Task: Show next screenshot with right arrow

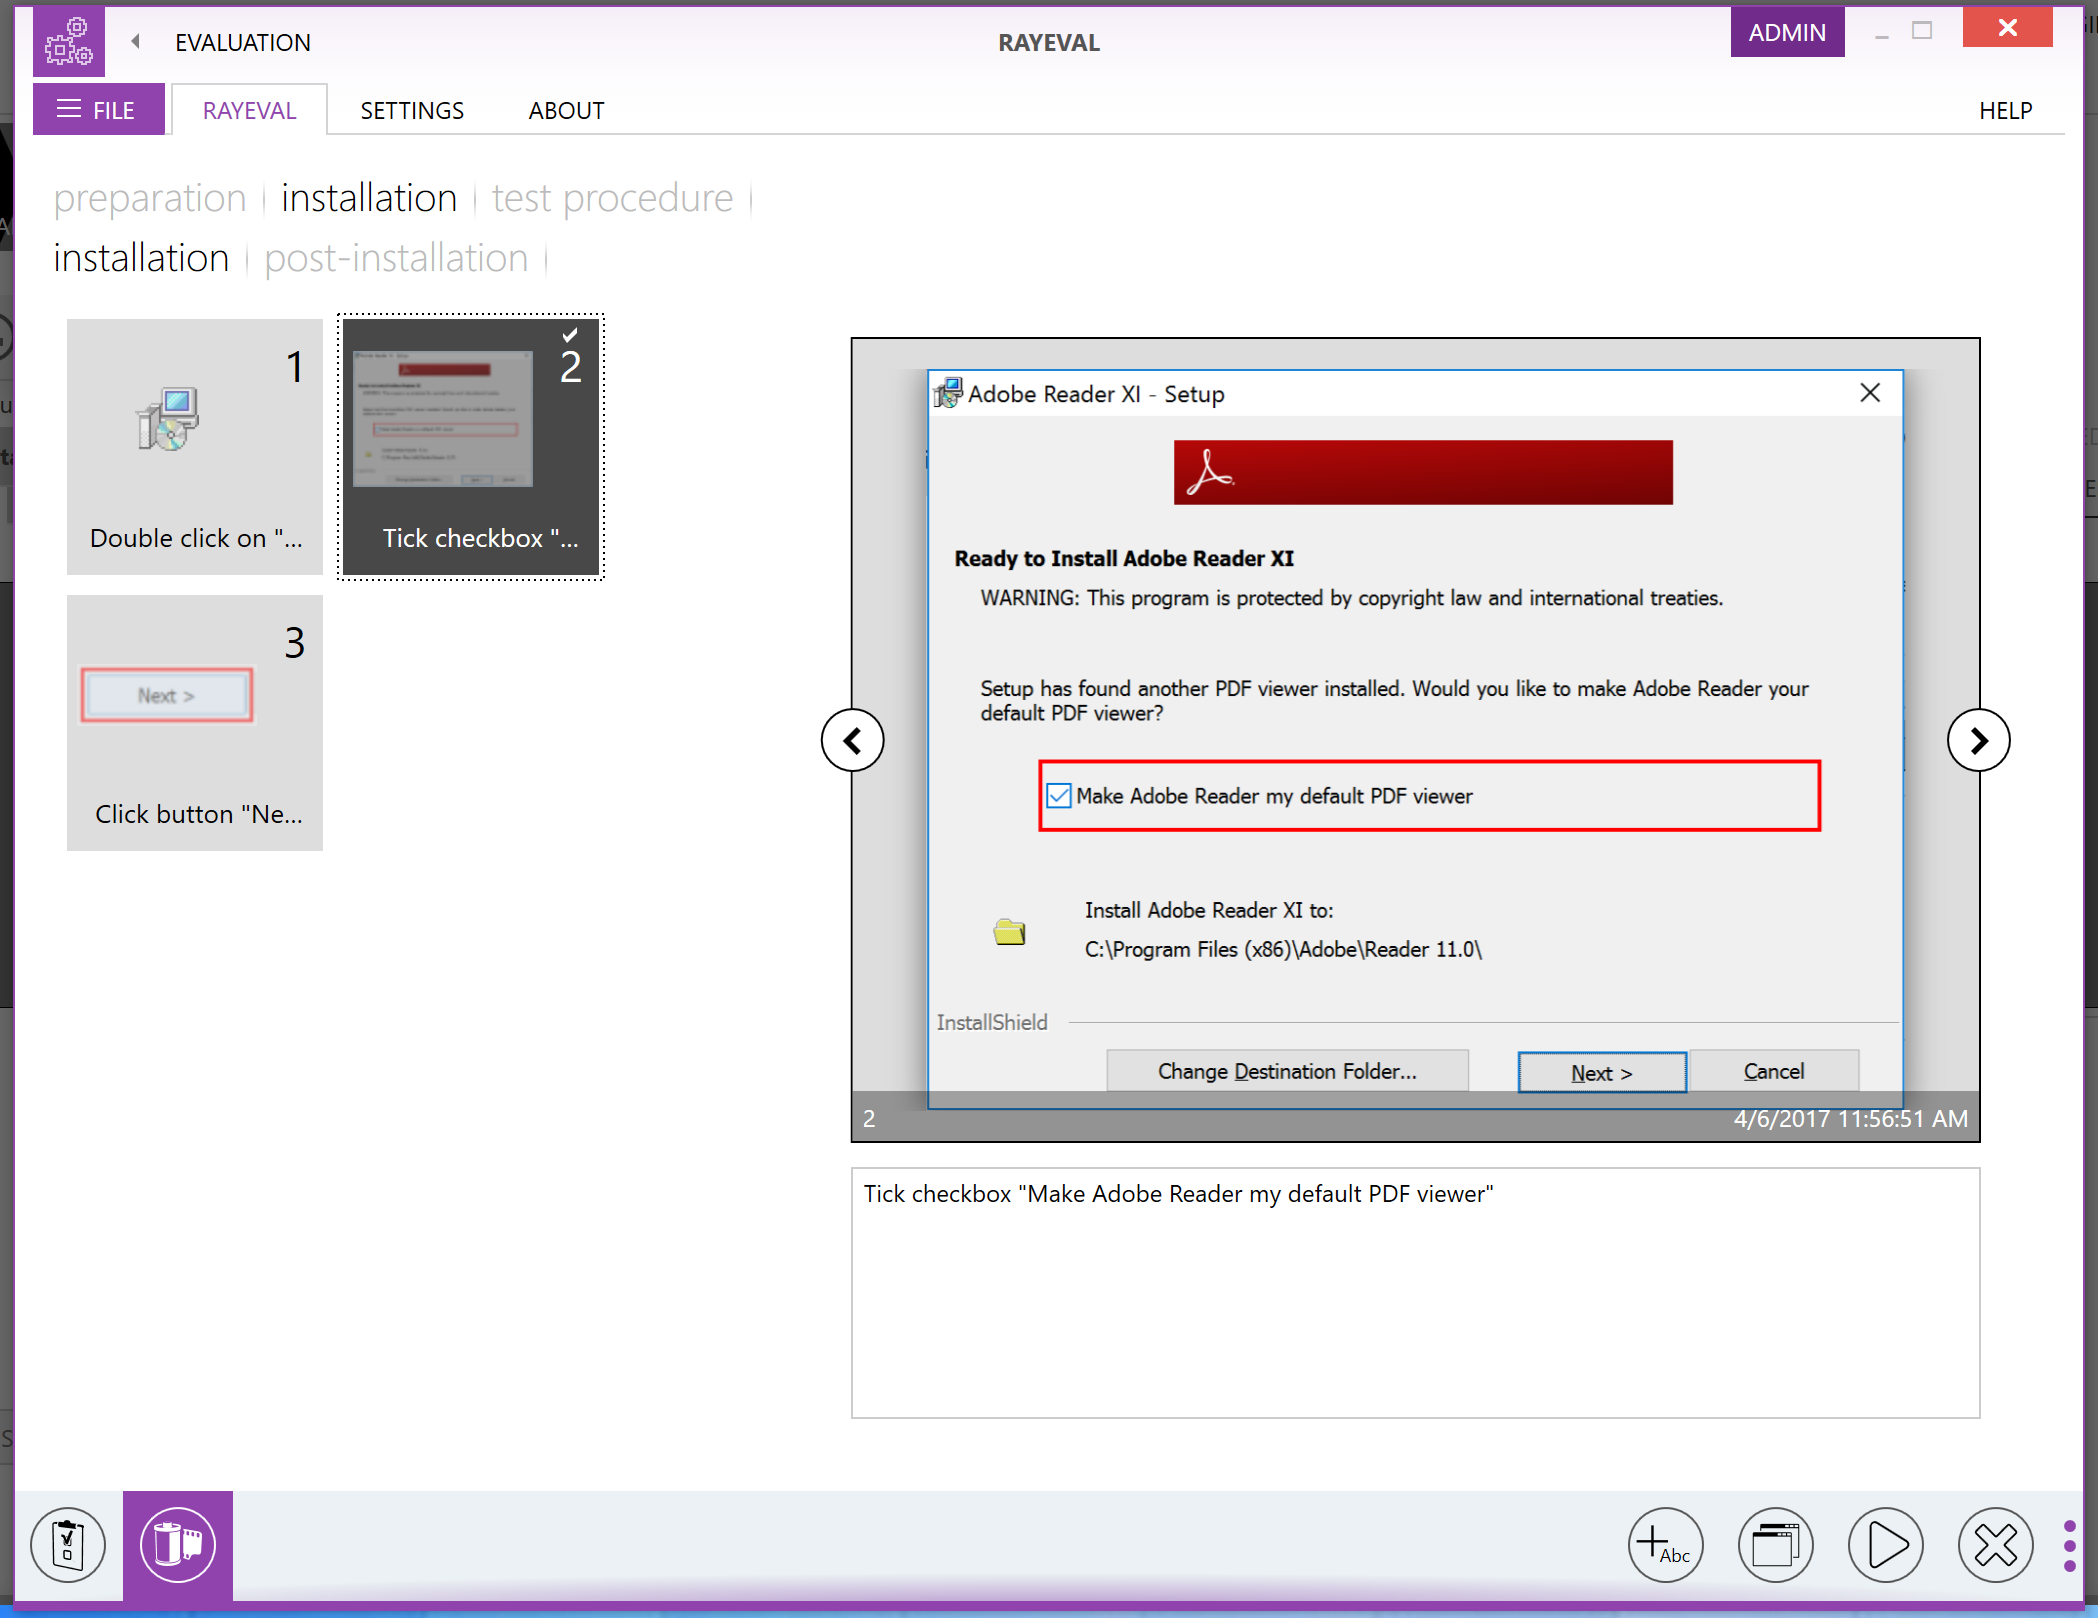Action: click(1978, 740)
